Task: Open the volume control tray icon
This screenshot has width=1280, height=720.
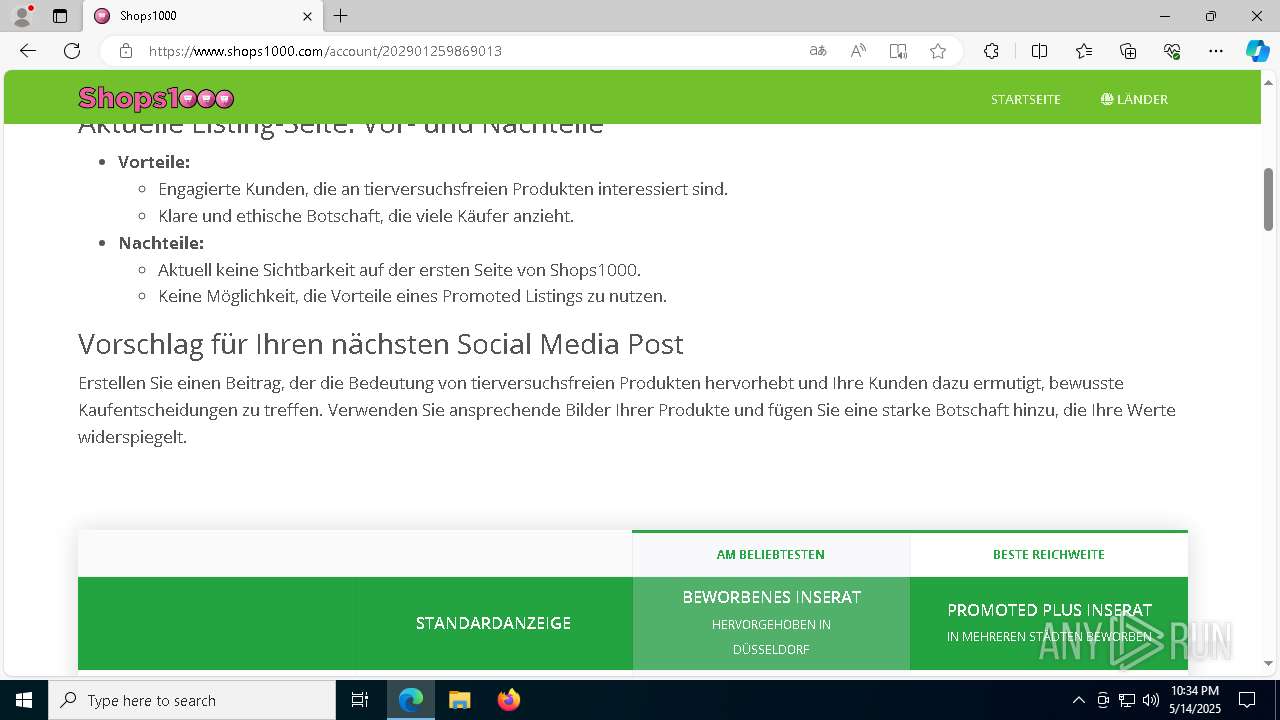Action: (x=1151, y=700)
